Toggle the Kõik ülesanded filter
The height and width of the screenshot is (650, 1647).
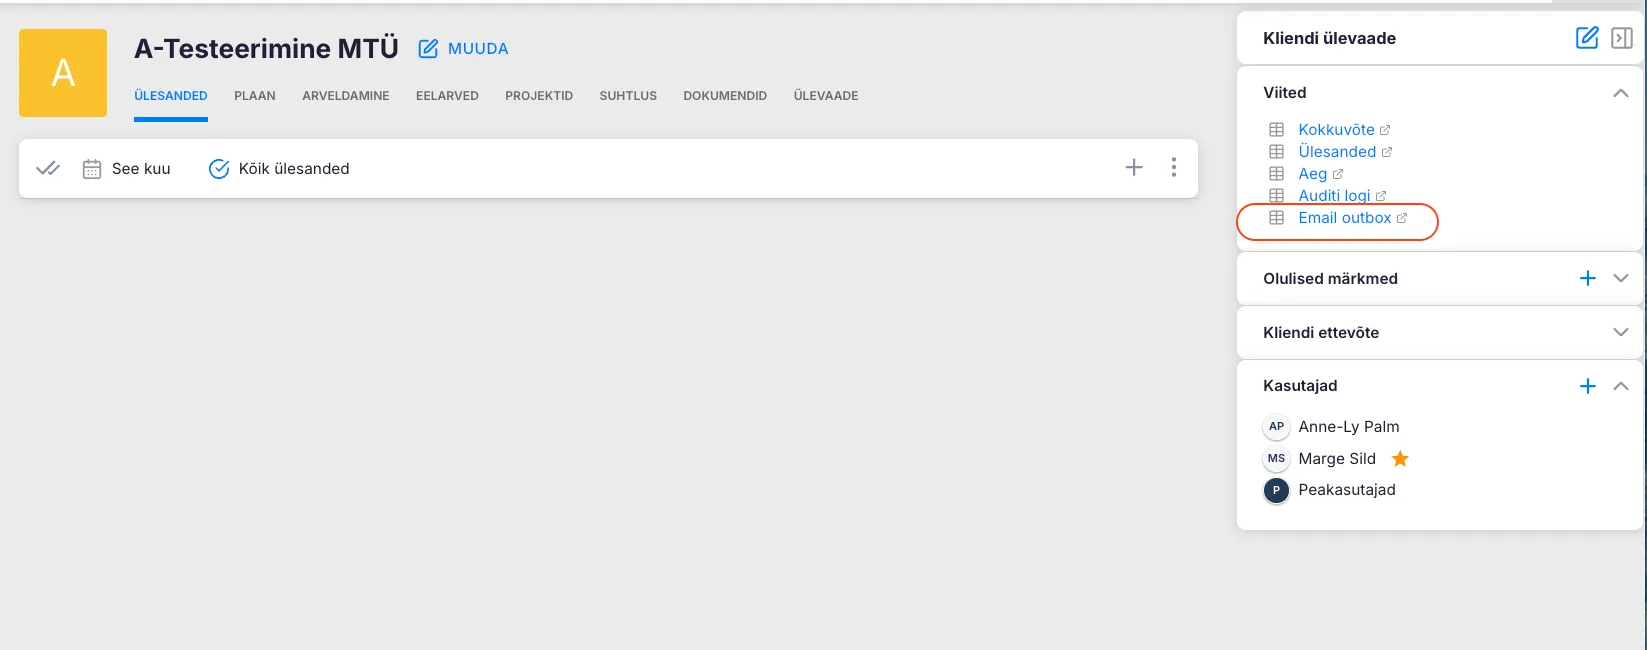pyautogui.click(x=279, y=169)
